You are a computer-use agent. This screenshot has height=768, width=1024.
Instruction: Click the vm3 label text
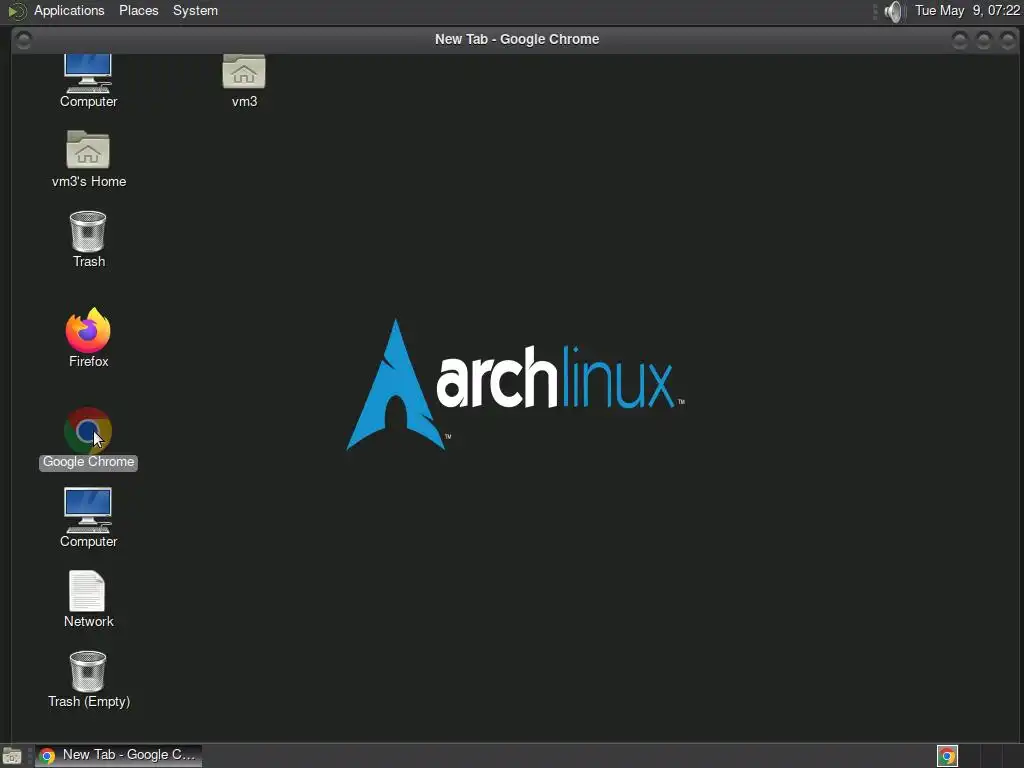(244, 101)
